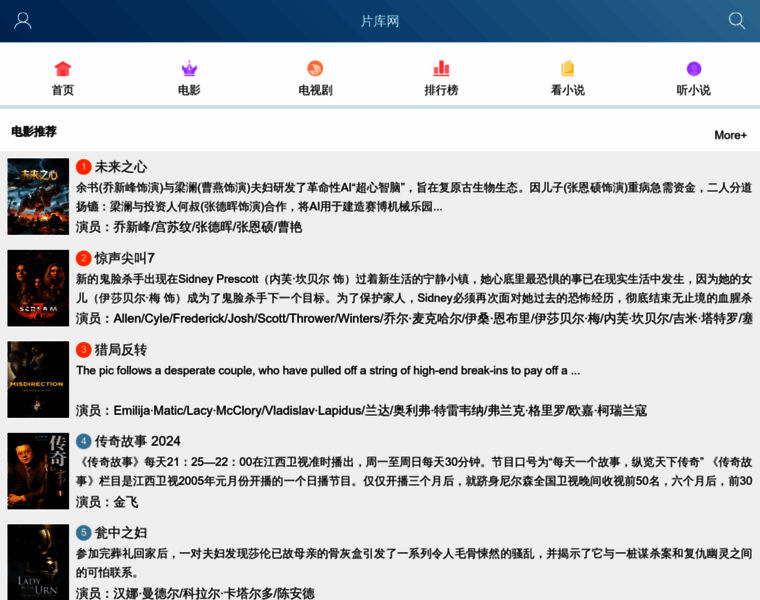Click the 未来之心 synopsis text
Image resolution: width=760 pixels, height=600 pixels.
click(414, 197)
